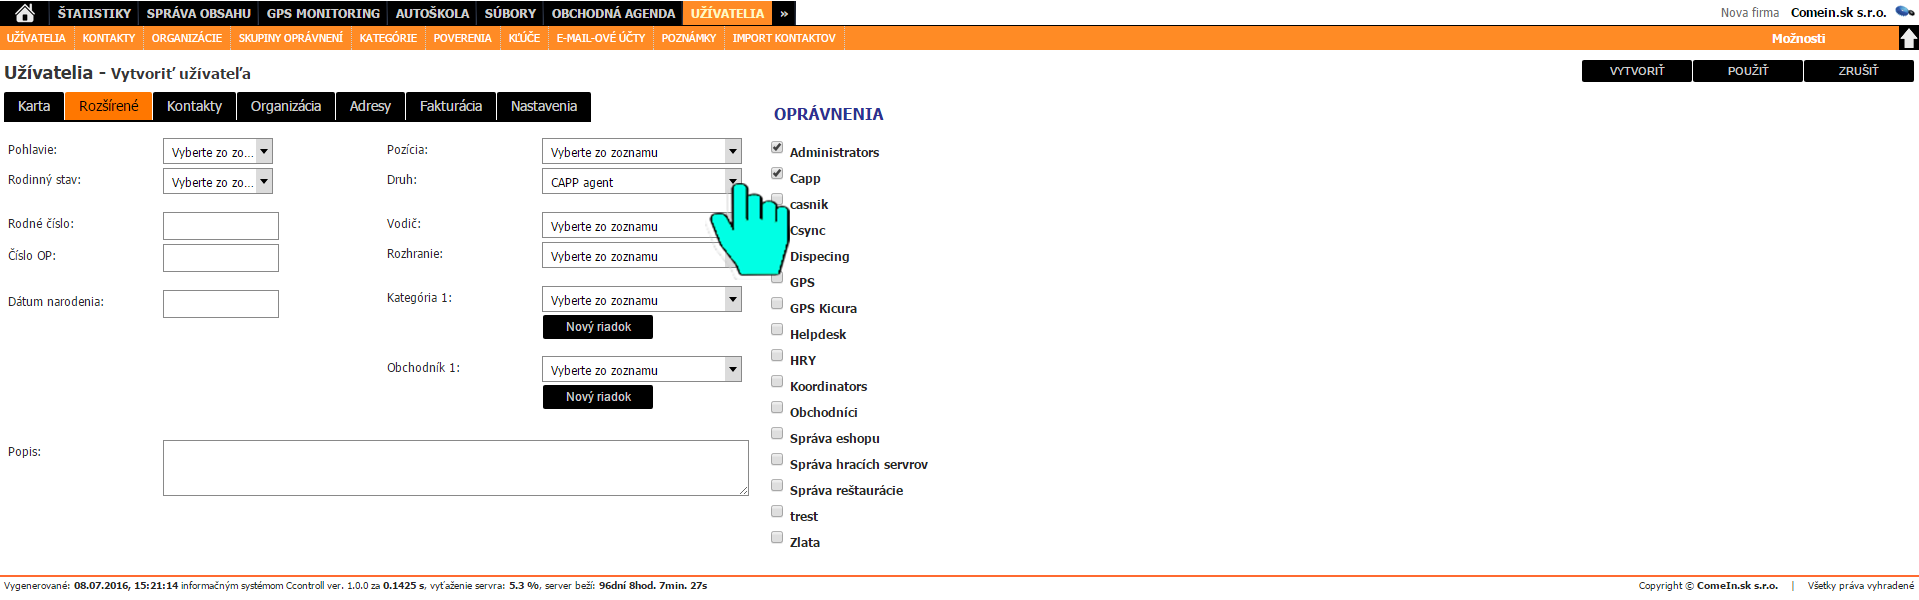1919x600 pixels.
Task: Open the Fakturácia tab
Action: tap(450, 106)
